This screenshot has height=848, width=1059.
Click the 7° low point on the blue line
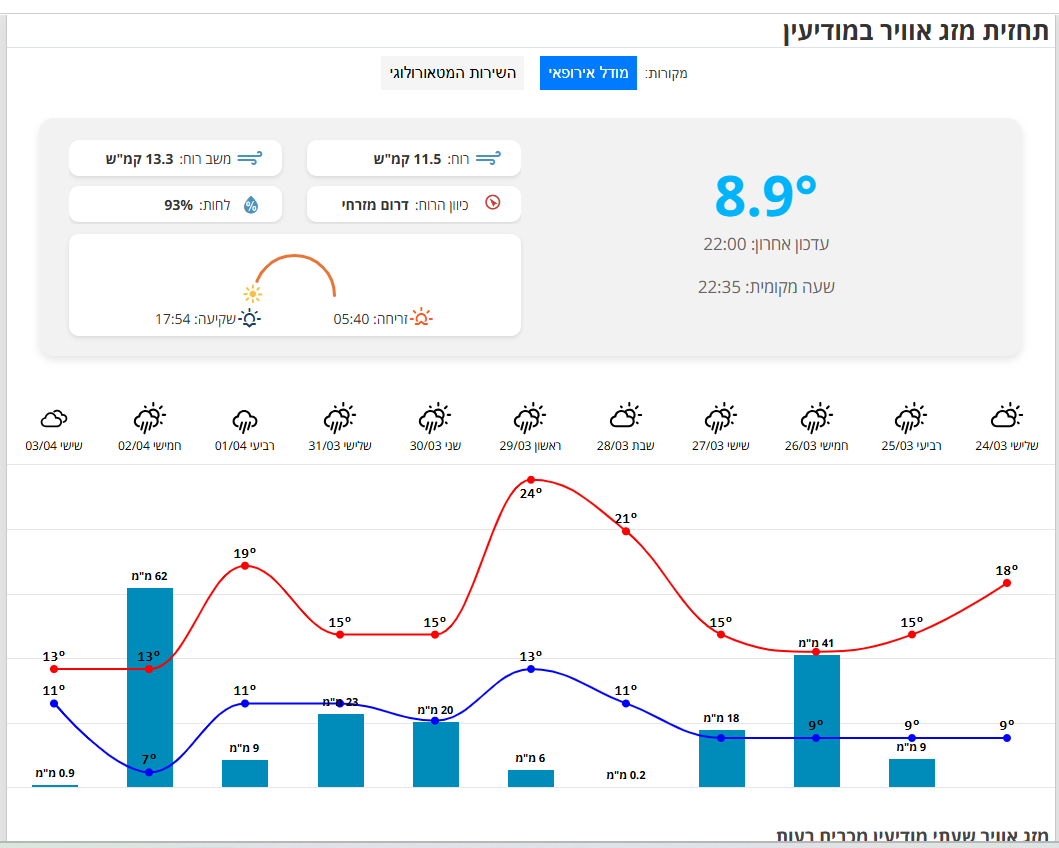coord(148,770)
